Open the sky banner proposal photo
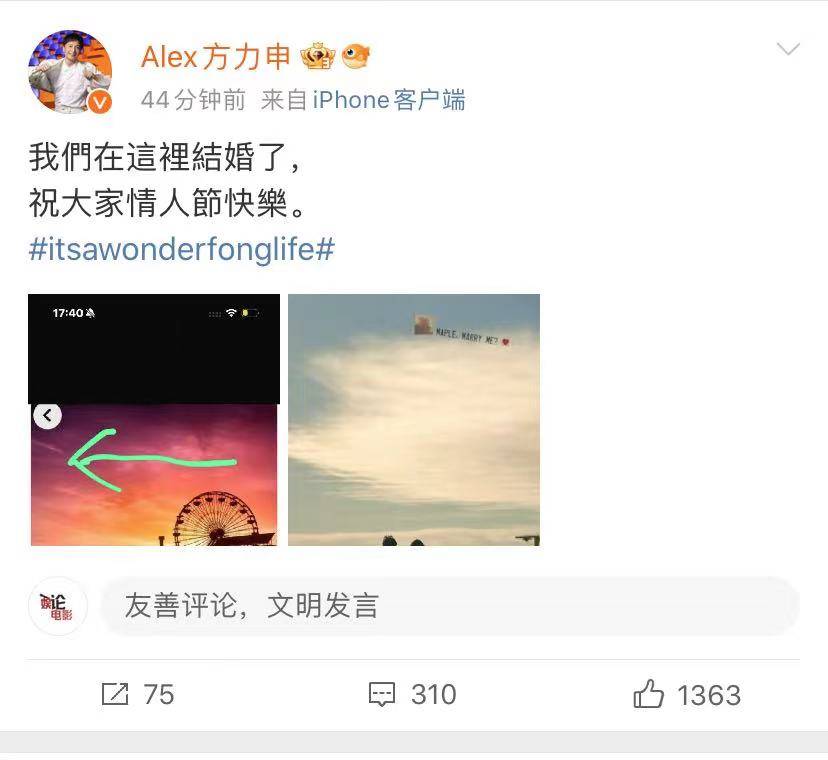 coord(413,420)
